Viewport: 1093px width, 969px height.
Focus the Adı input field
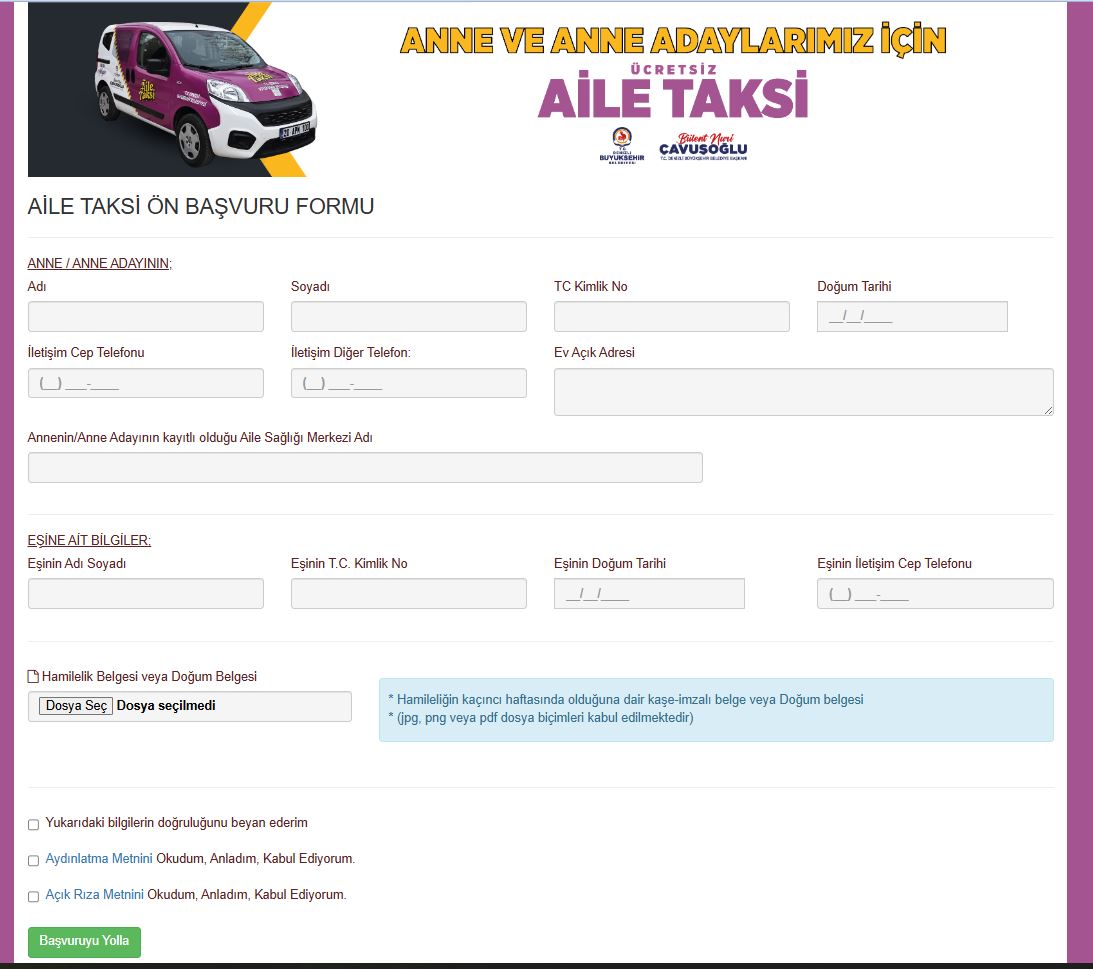146,317
